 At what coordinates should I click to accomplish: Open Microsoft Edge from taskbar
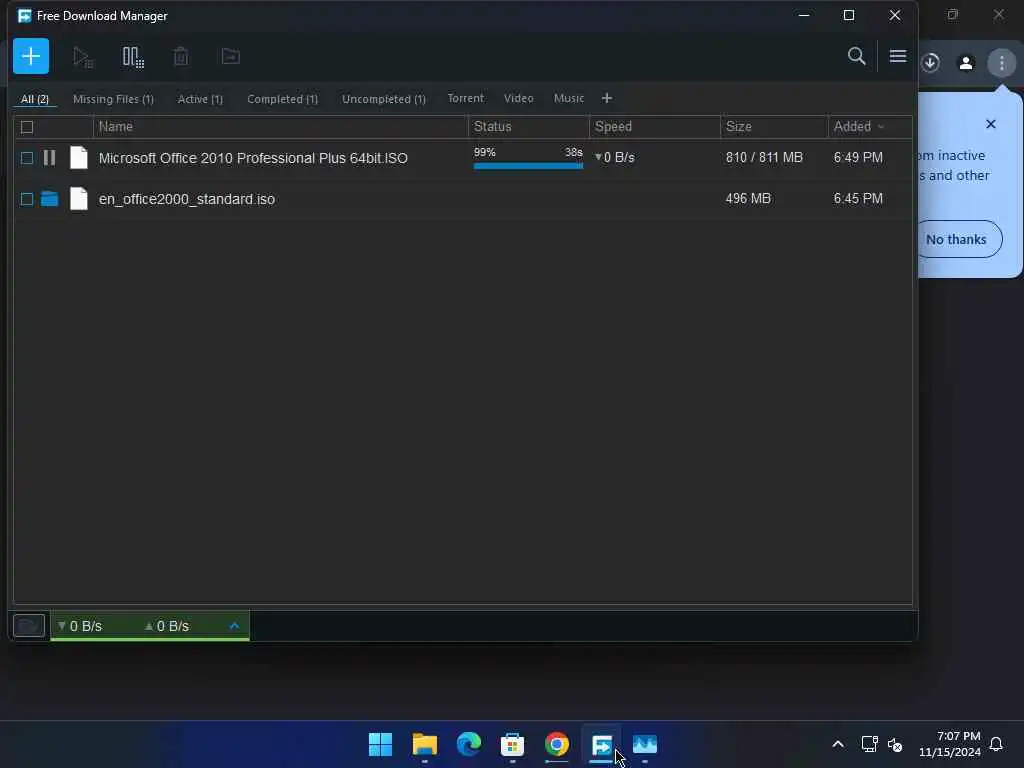(x=468, y=744)
